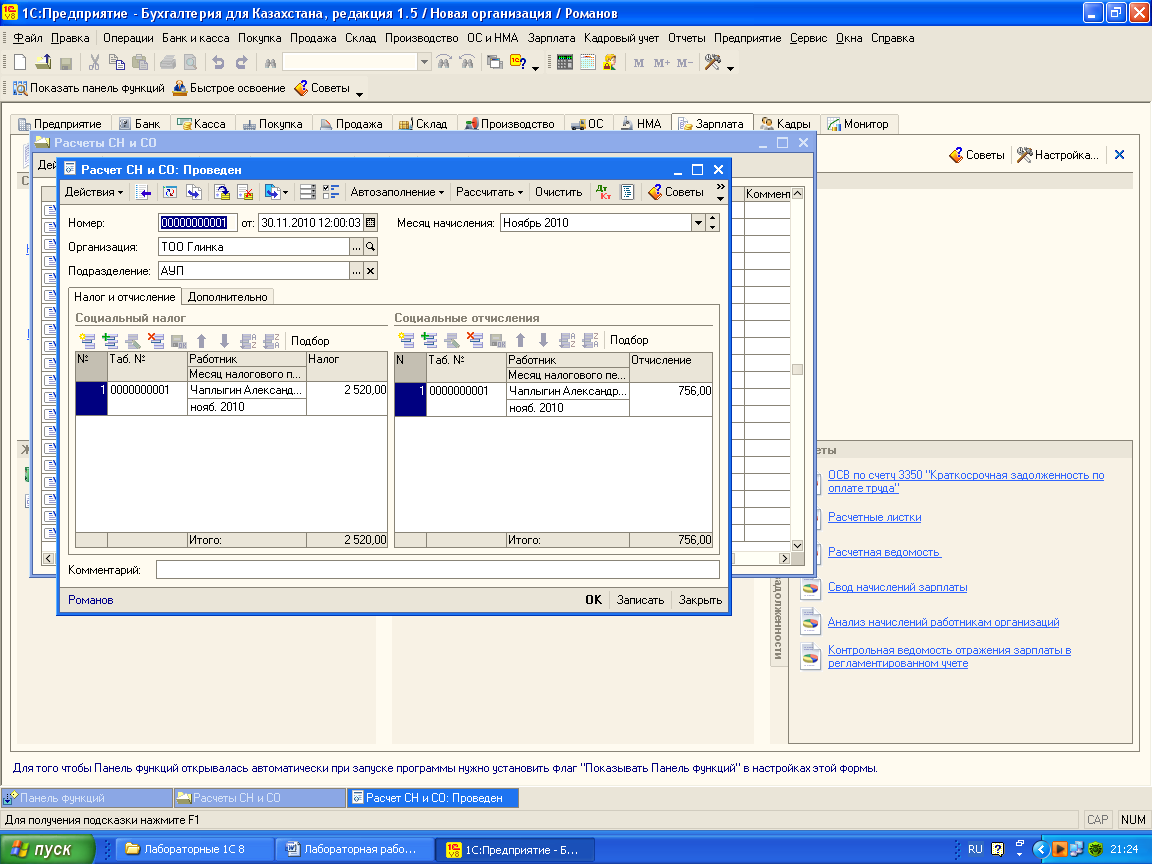Sort ascending icon in Социальный налог table
This screenshot has width=1152, height=864.
point(248,341)
